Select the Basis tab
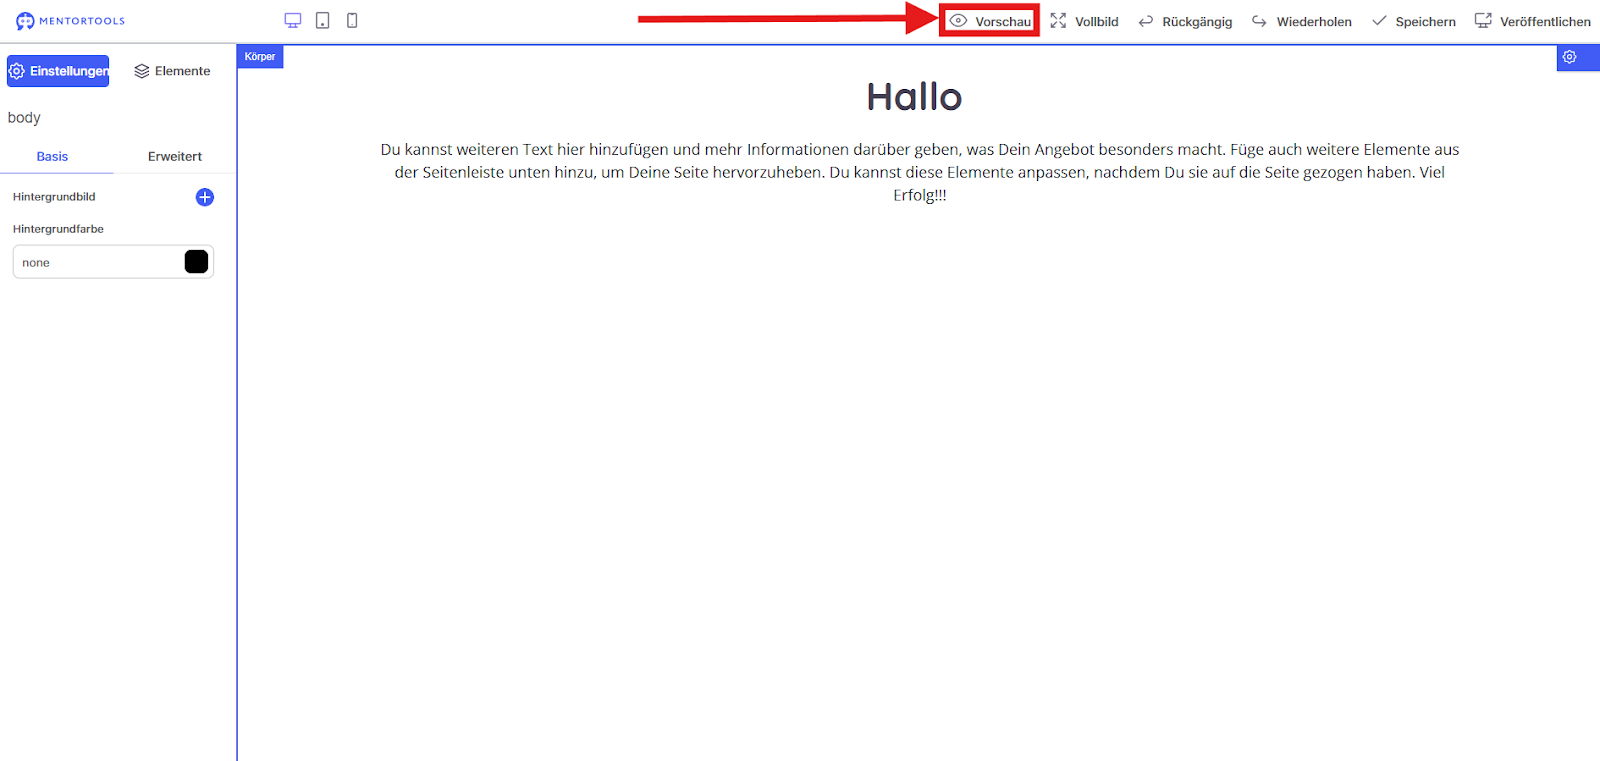Image resolution: width=1600 pixels, height=761 pixels. click(x=52, y=156)
